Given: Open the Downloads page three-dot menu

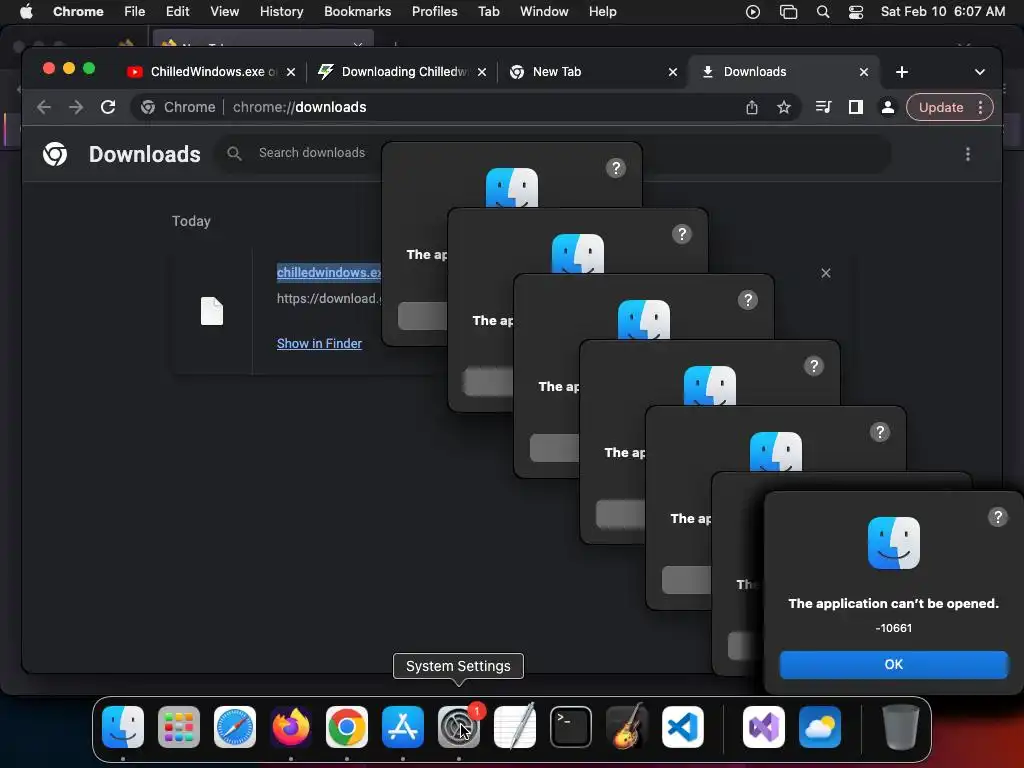Looking at the screenshot, I should (968, 154).
